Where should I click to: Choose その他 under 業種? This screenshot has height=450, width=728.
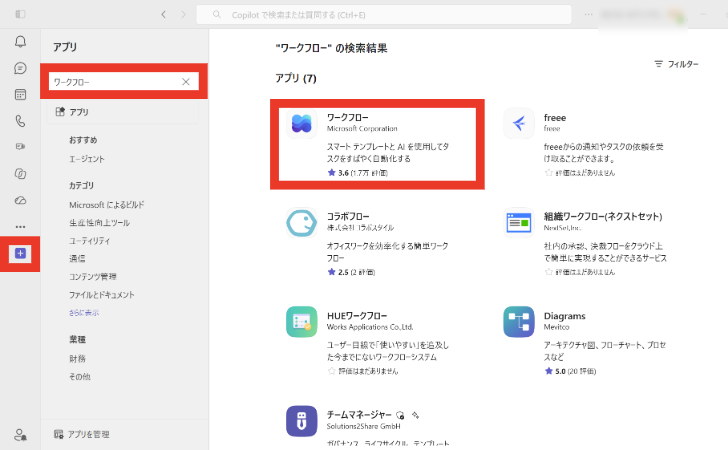(x=80, y=377)
